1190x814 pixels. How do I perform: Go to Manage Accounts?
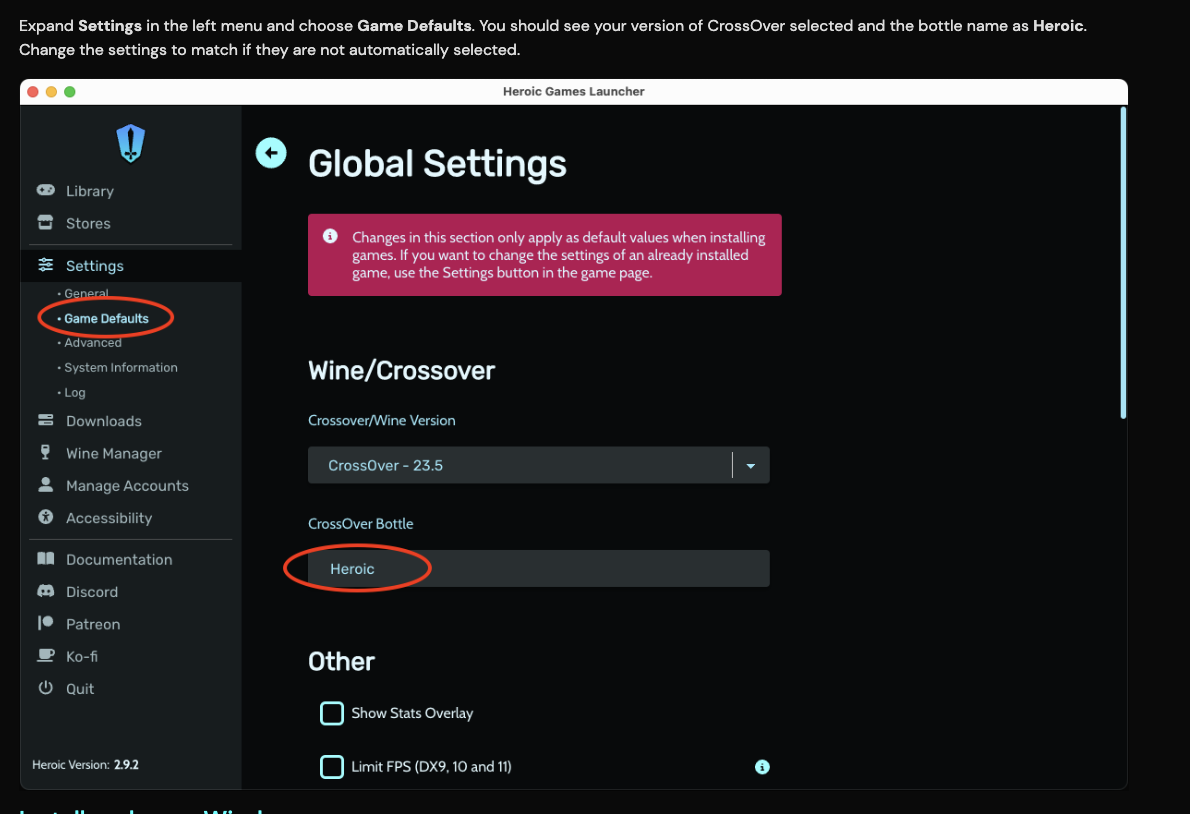pos(127,486)
